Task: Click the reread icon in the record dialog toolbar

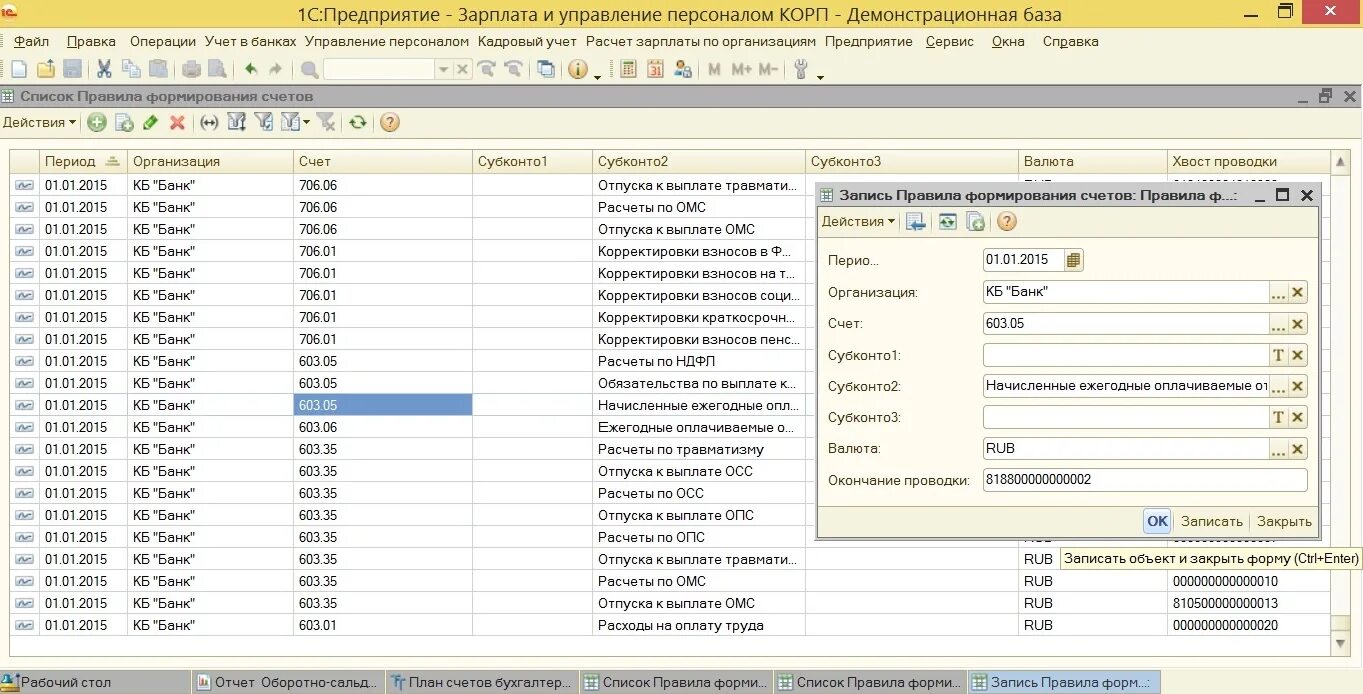Action: 947,221
